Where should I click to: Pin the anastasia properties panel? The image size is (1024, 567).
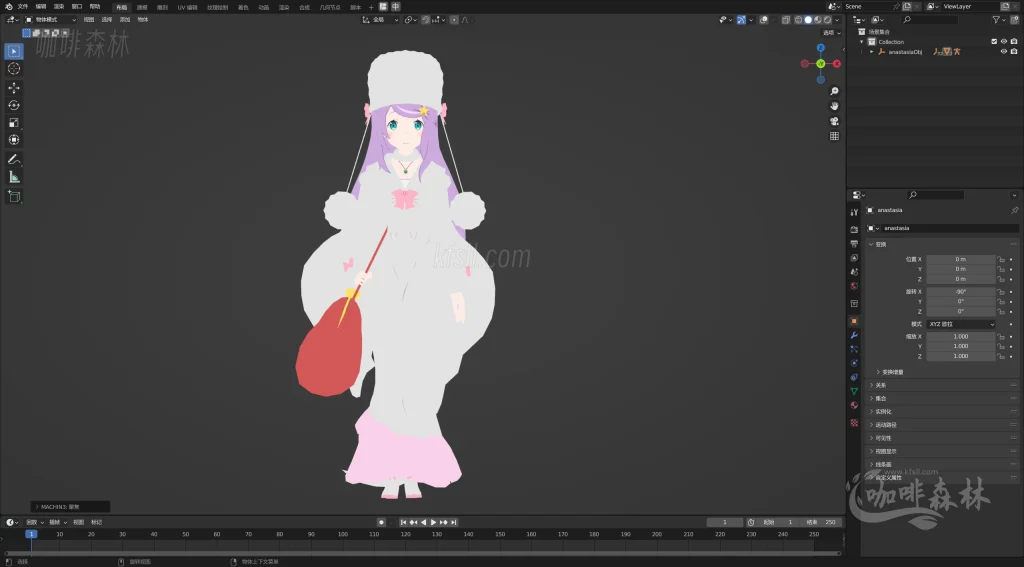click(1014, 210)
